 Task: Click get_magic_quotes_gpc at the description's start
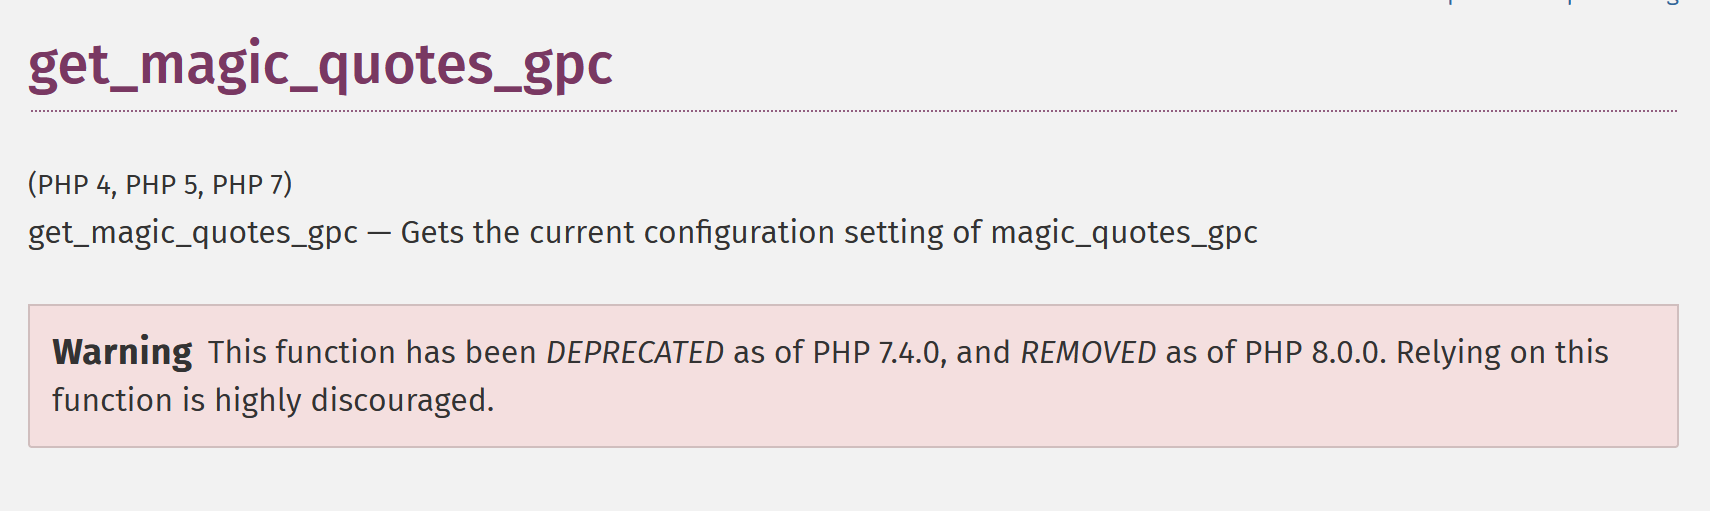tap(193, 233)
